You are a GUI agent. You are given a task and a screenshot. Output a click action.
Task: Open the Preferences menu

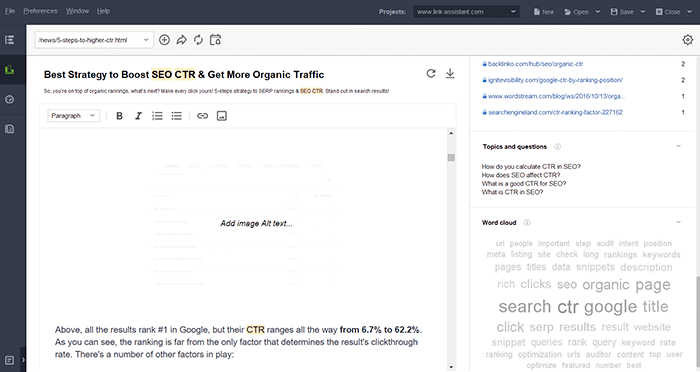tap(40, 11)
